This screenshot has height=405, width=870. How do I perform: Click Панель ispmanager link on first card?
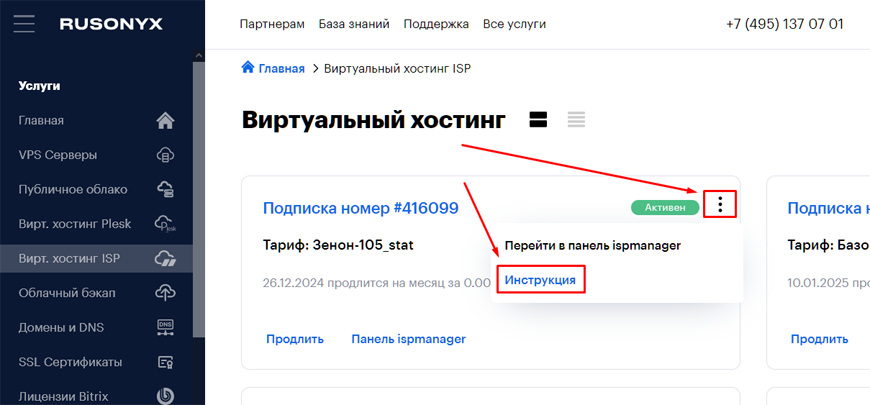click(408, 339)
